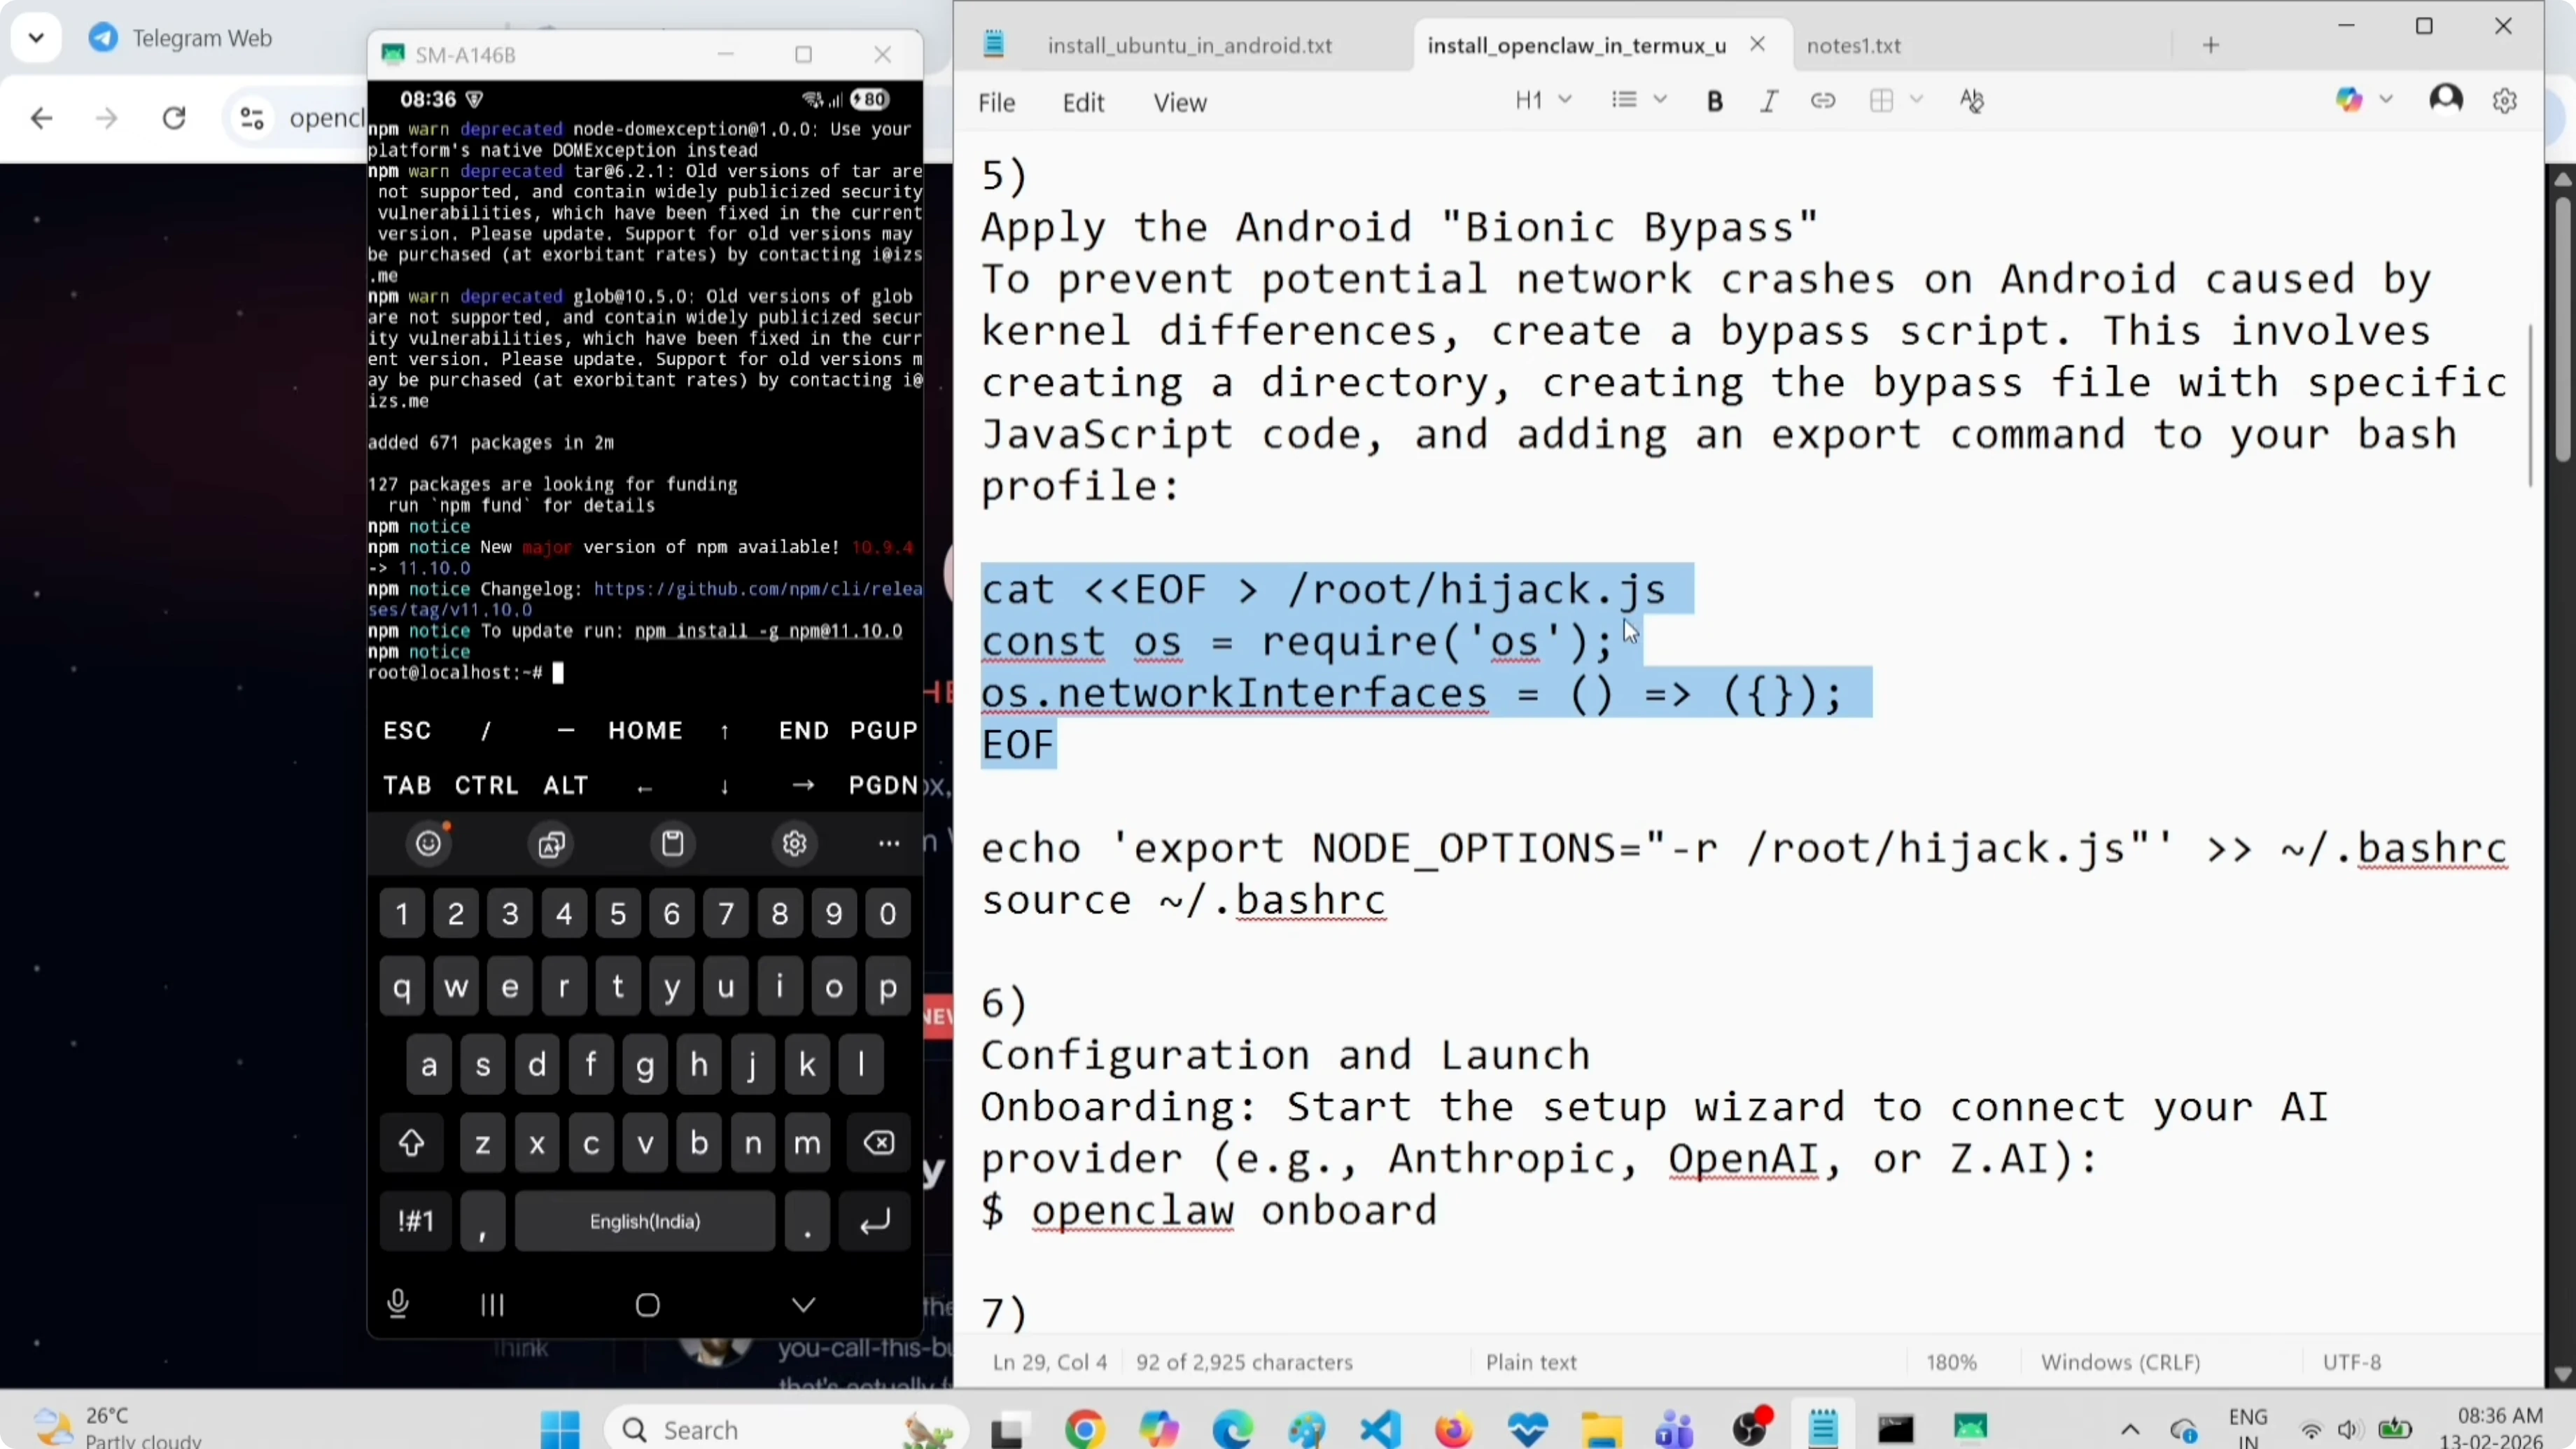2576x1449 pixels.
Task: Create a new tab with the plus button
Action: point(2211,45)
